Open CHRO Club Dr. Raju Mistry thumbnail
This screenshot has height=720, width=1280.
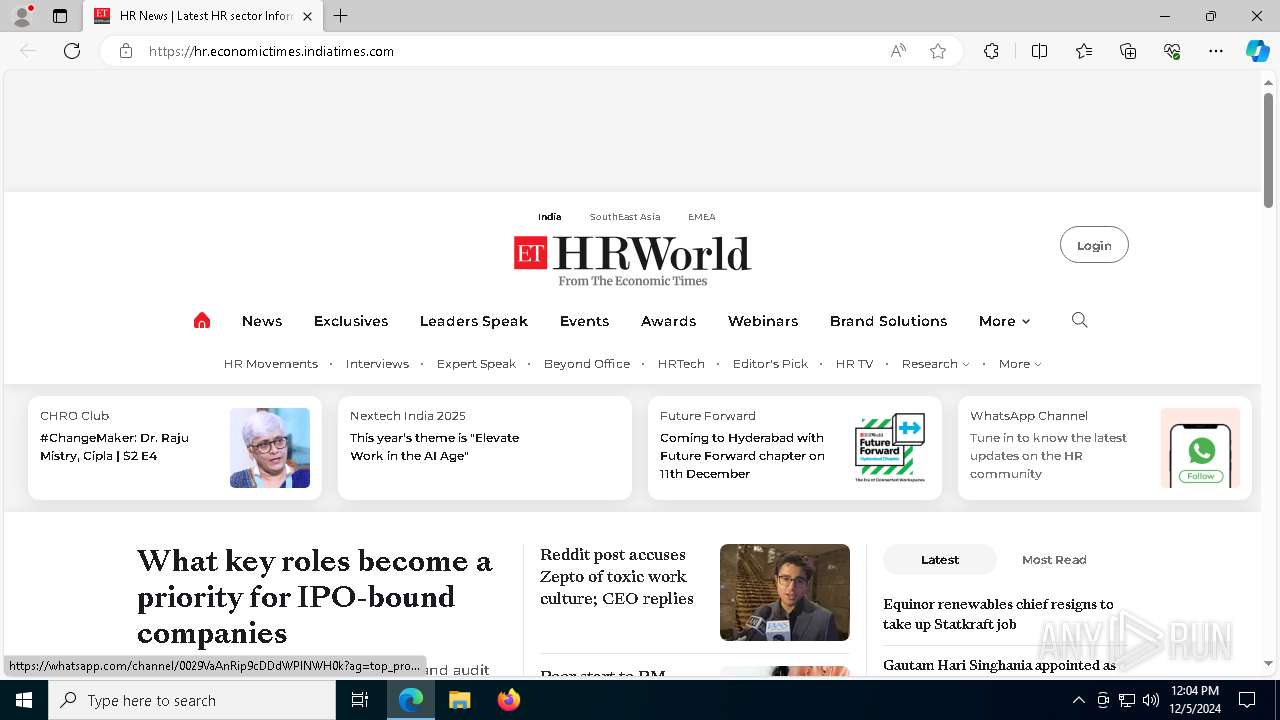tap(270, 448)
